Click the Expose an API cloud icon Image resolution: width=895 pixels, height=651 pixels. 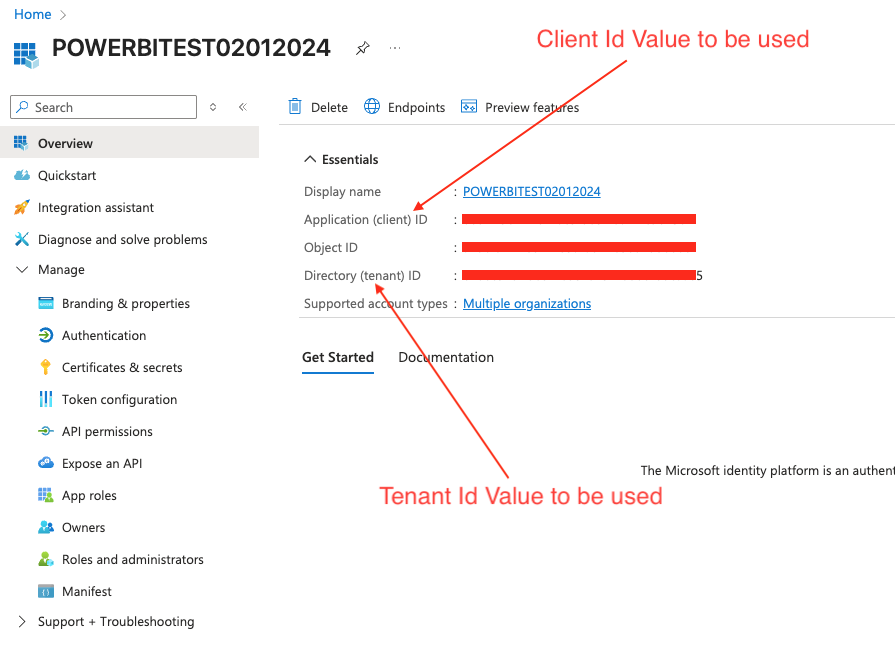tap(46, 463)
